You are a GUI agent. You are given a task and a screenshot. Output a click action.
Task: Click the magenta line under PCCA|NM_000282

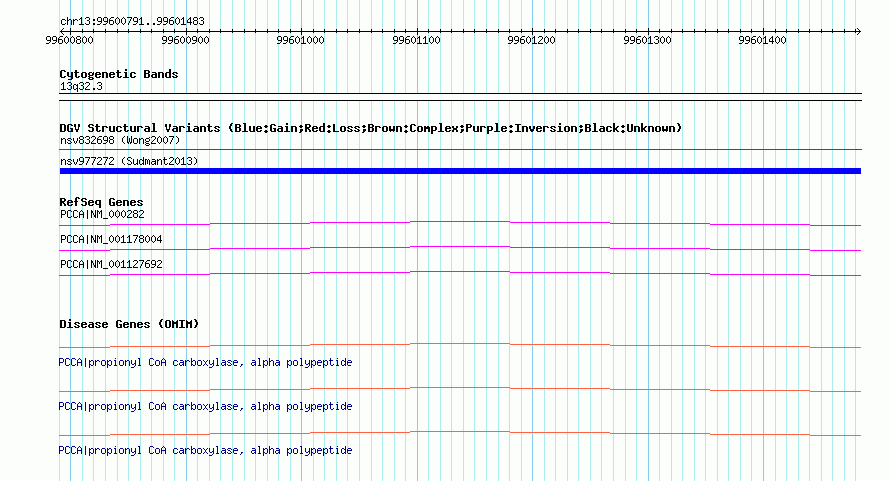pos(460,223)
